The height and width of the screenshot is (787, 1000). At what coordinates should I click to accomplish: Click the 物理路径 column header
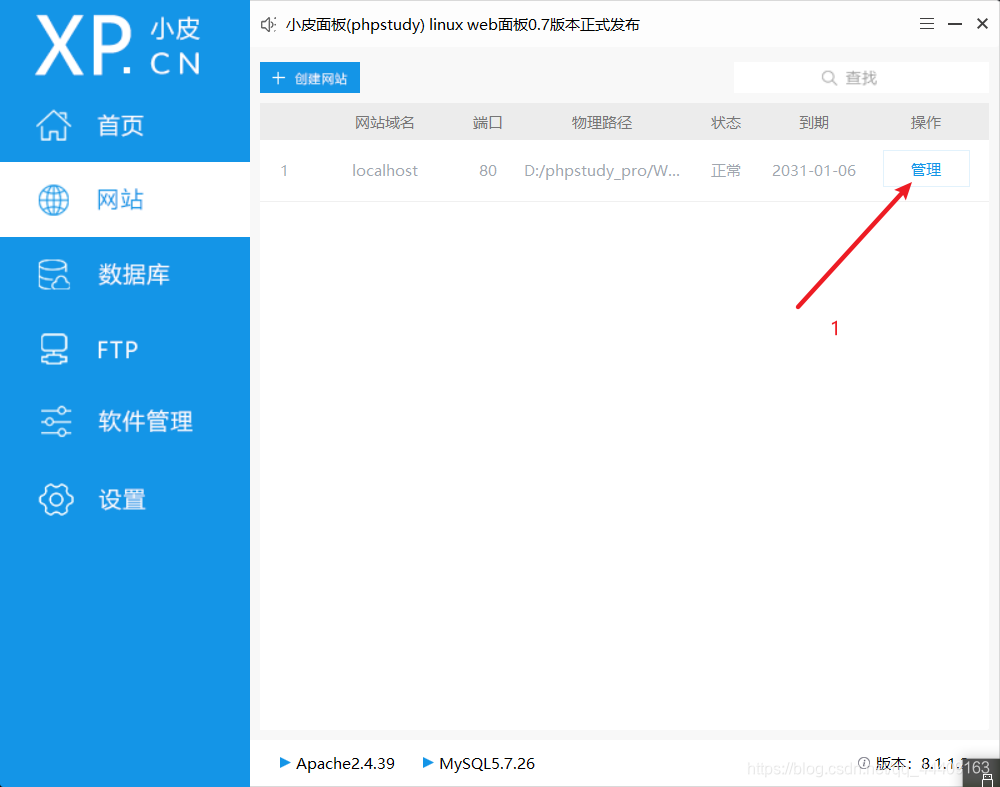pos(601,122)
